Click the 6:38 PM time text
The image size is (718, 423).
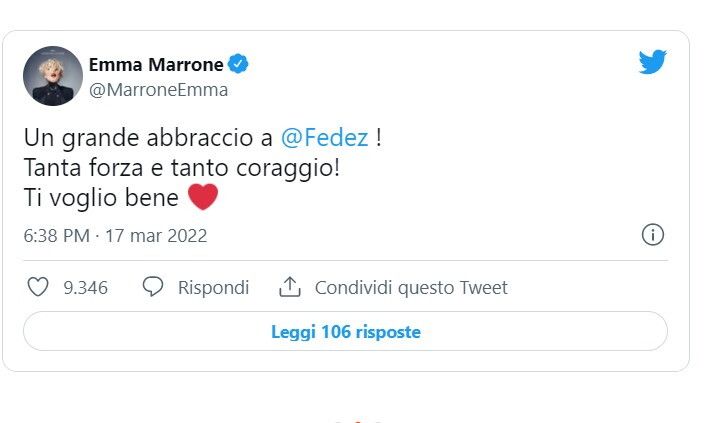pyautogui.click(x=55, y=236)
